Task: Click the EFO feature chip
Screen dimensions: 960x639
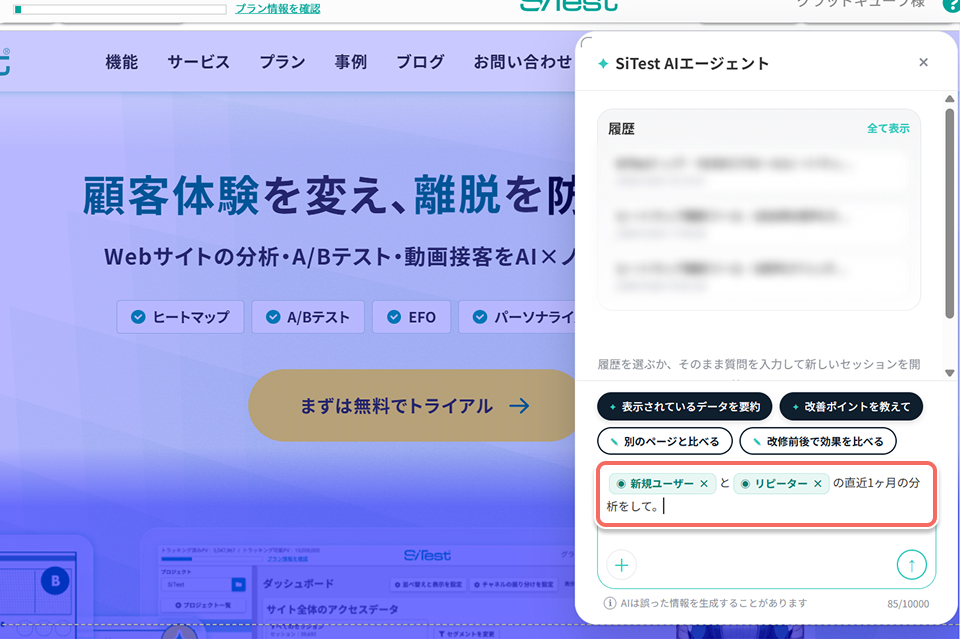Action: pyautogui.click(x=411, y=316)
